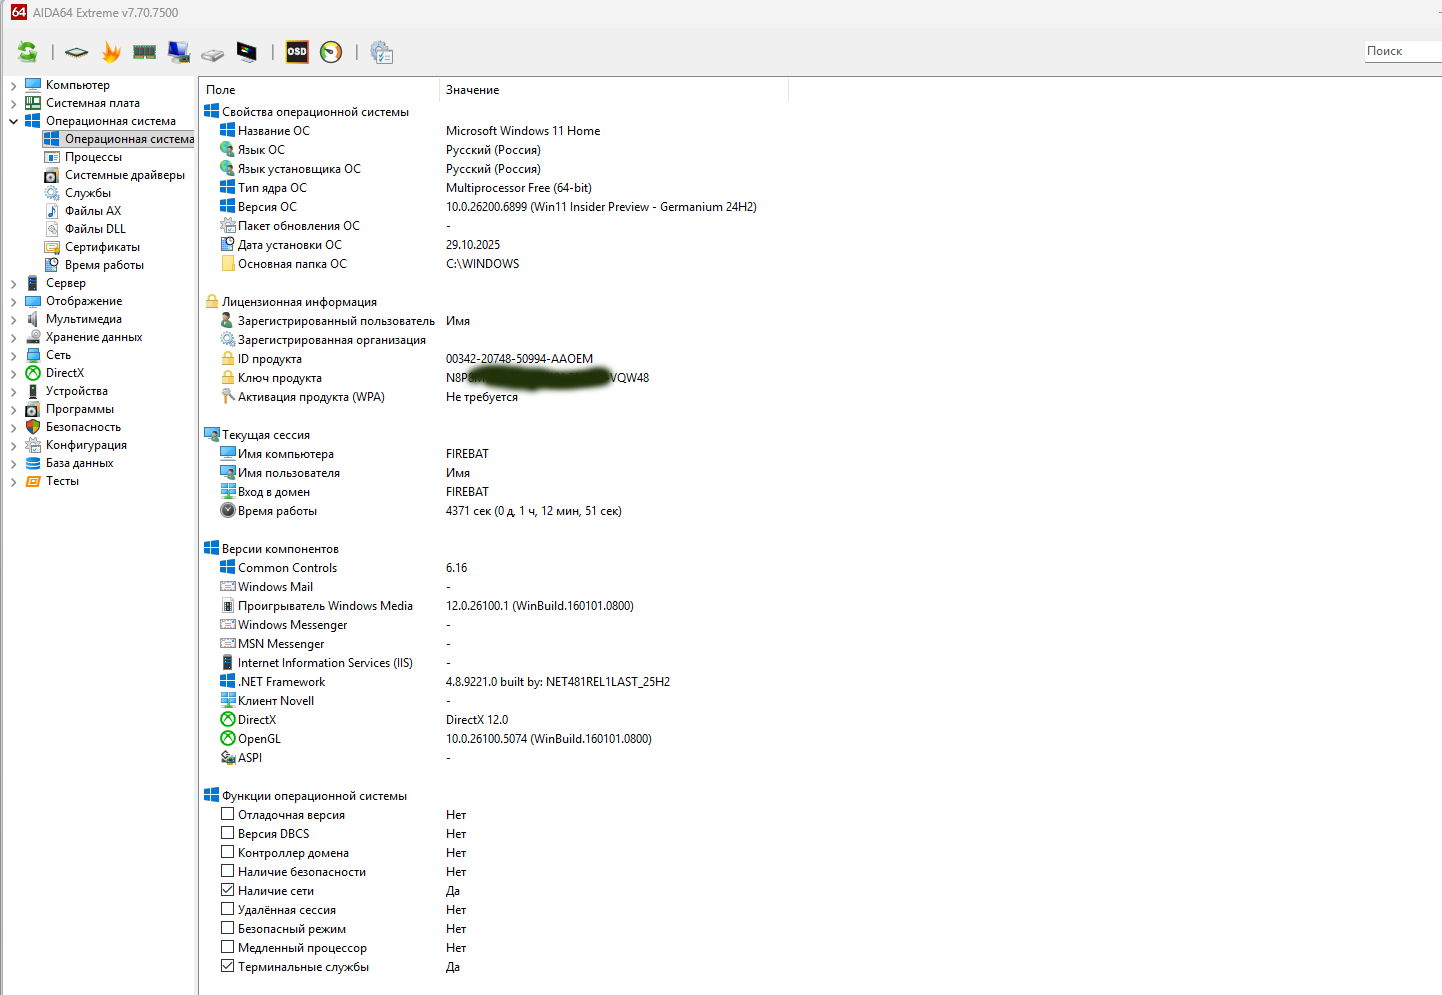Click the Медленный процессор checkbox

[228, 947]
